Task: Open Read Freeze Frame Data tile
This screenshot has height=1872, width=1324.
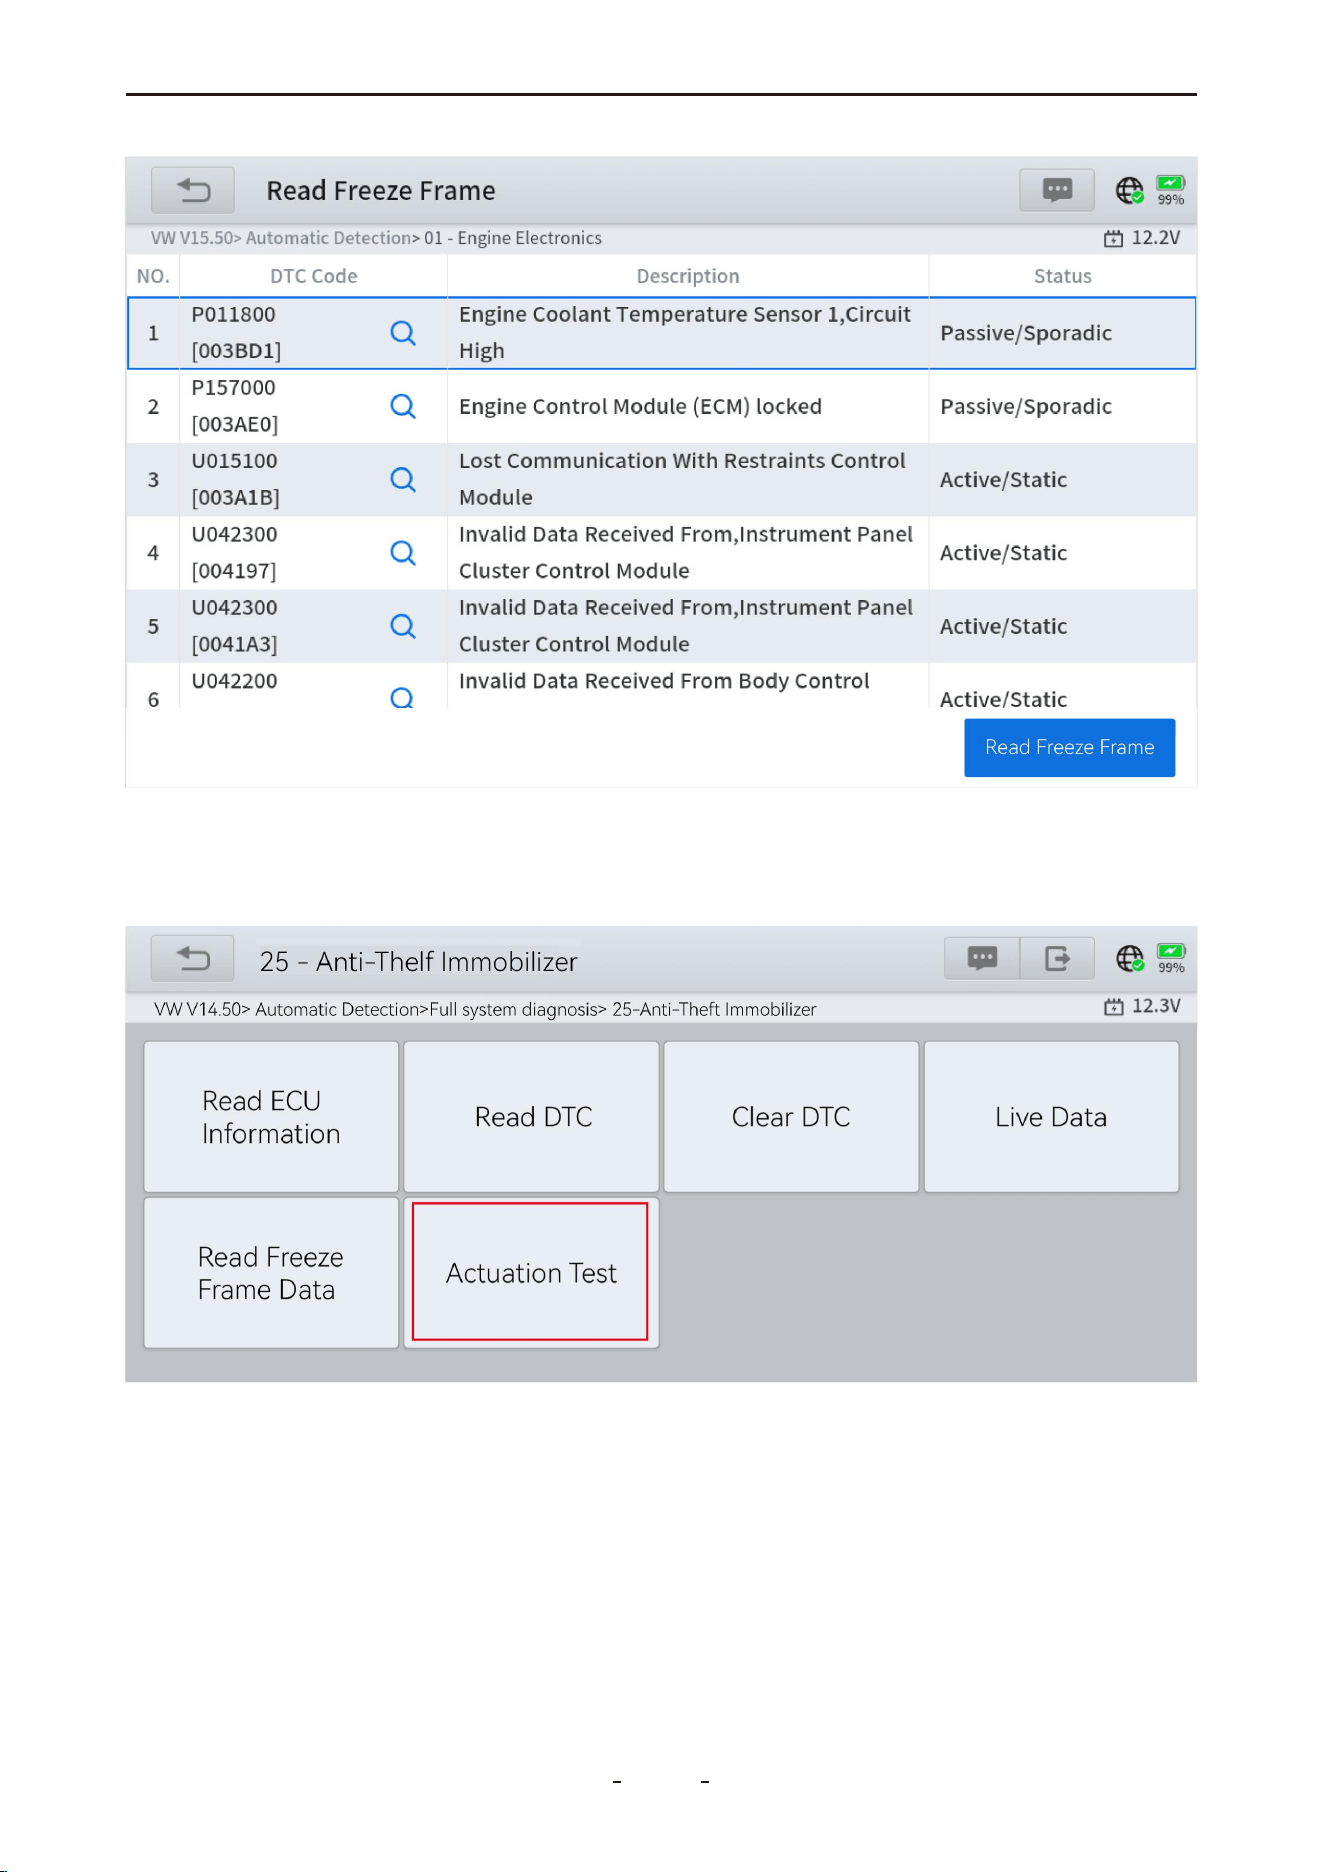Action: (x=271, y=1273)
